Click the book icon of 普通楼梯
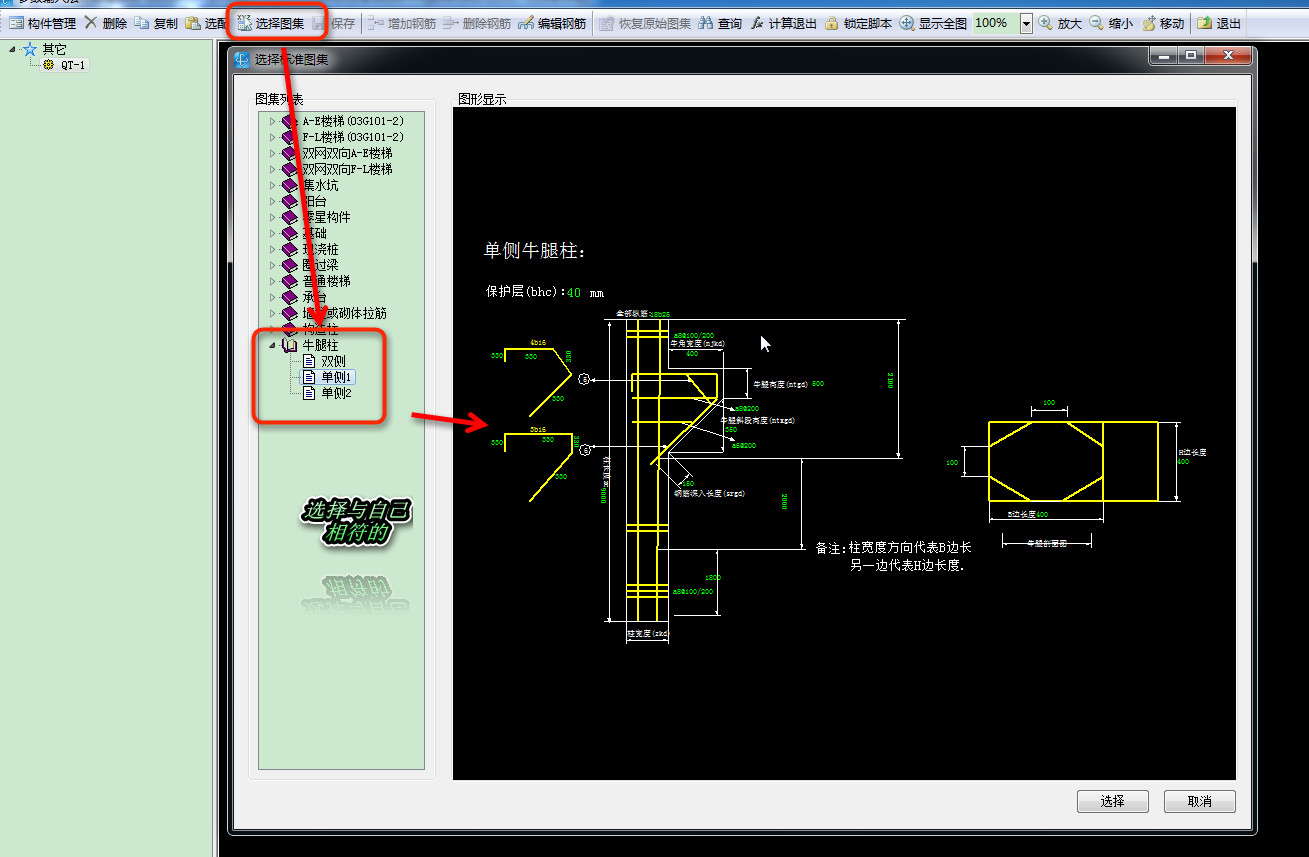The image size is (1309, 857). click(x=290, y=281)
